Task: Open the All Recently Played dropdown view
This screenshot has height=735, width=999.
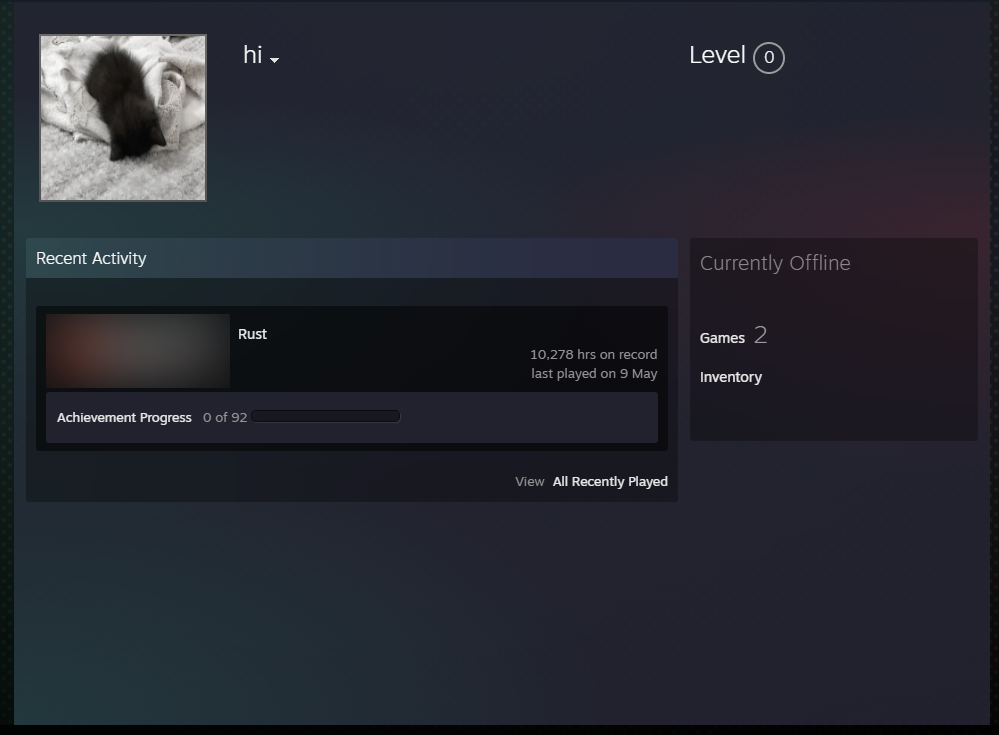Action: [610, 481]
